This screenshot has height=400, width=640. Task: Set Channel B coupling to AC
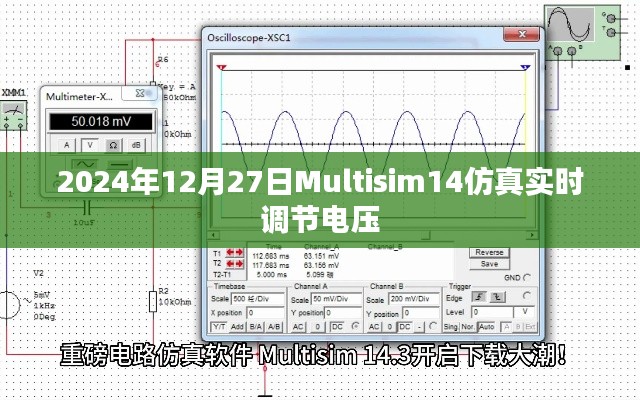374,327
